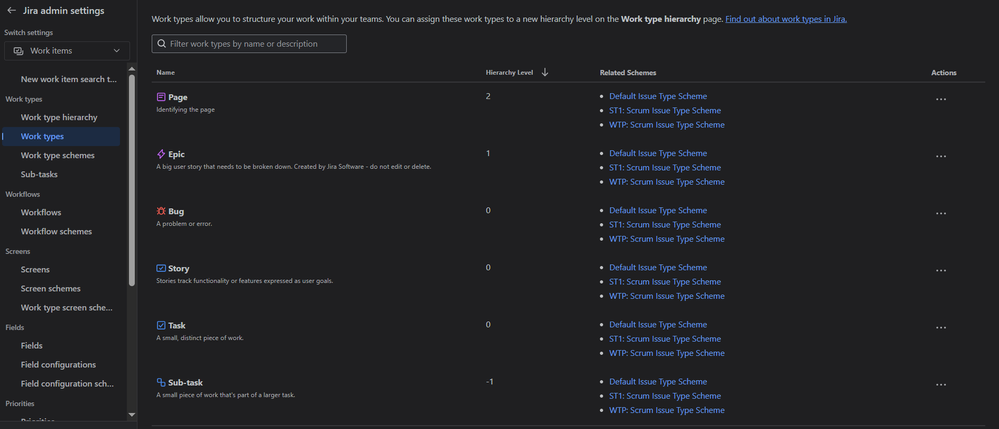Viewport: 999px width, 429px height.
Task: Open ST1: Scrum Issue Type Scheme for Page
Action: [x=665, y=111]
